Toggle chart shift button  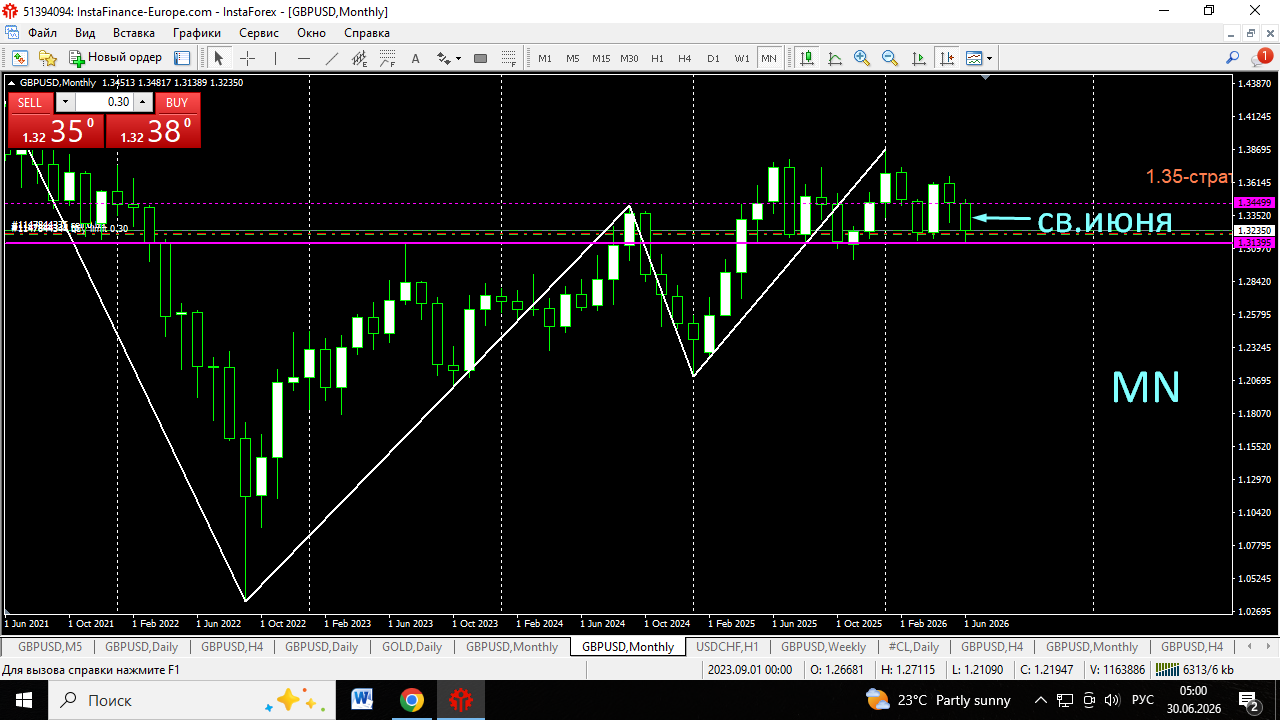(x=946, y=58)
